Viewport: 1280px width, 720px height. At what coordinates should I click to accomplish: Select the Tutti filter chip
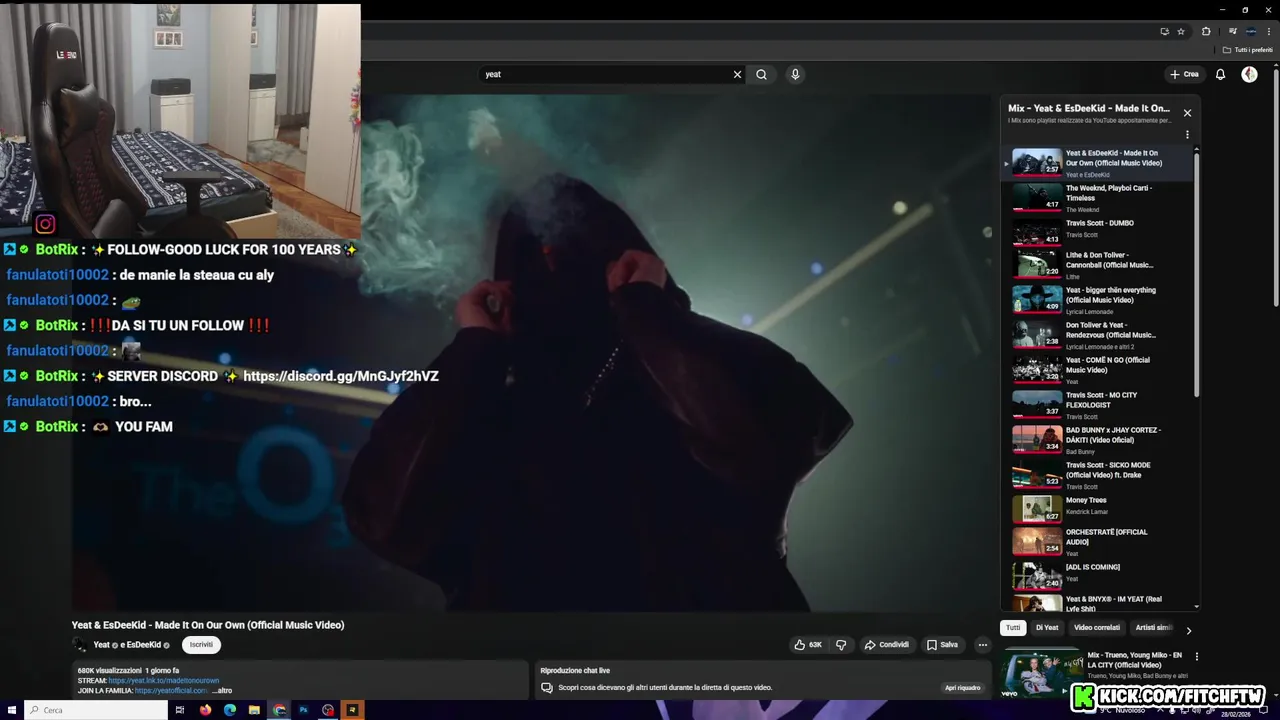tap(1013, 628)
